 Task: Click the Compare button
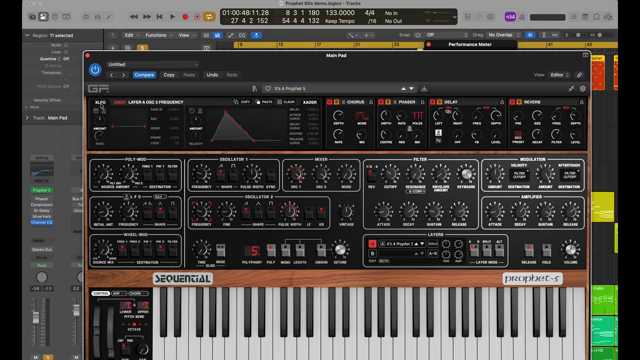144,75
